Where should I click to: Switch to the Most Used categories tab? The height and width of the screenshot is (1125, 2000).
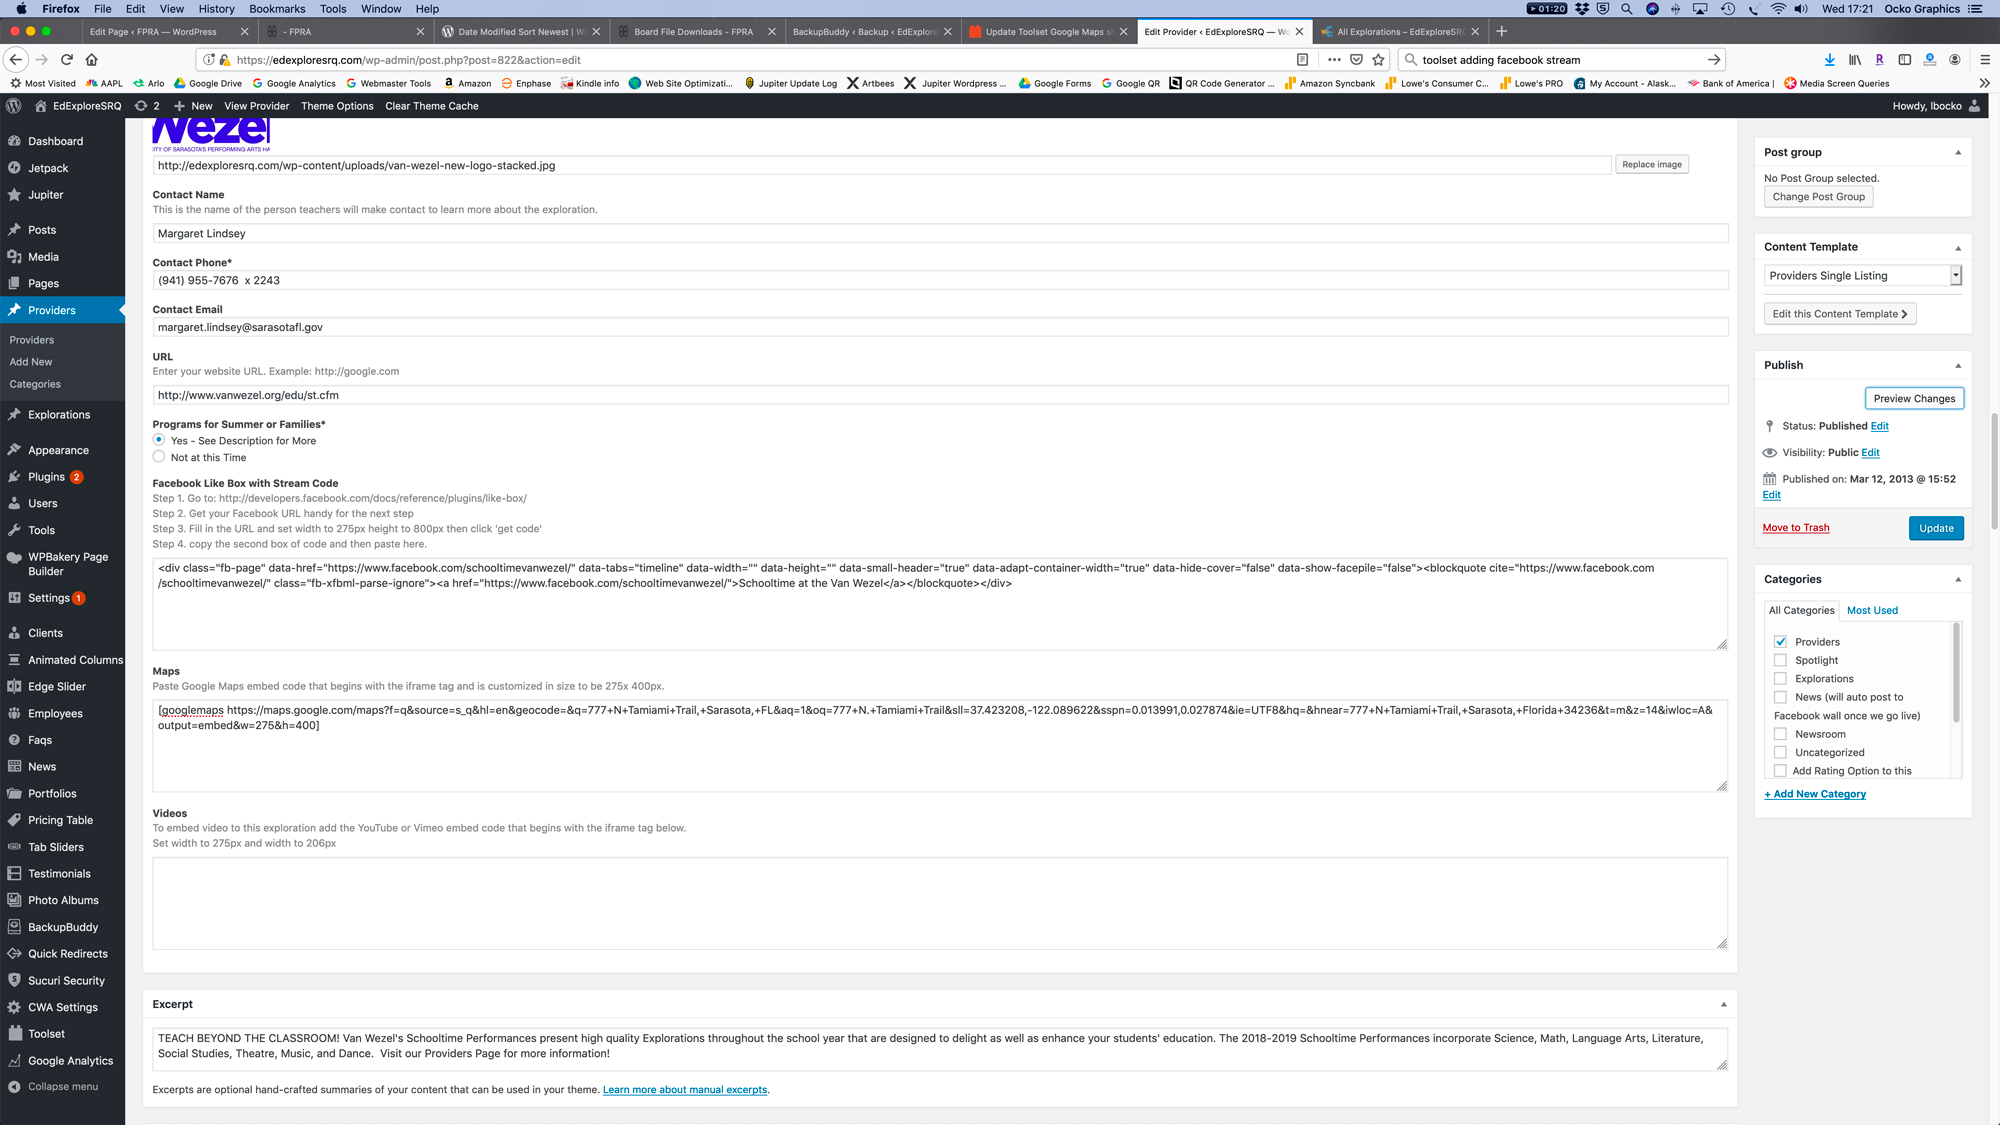point(1872,611)
